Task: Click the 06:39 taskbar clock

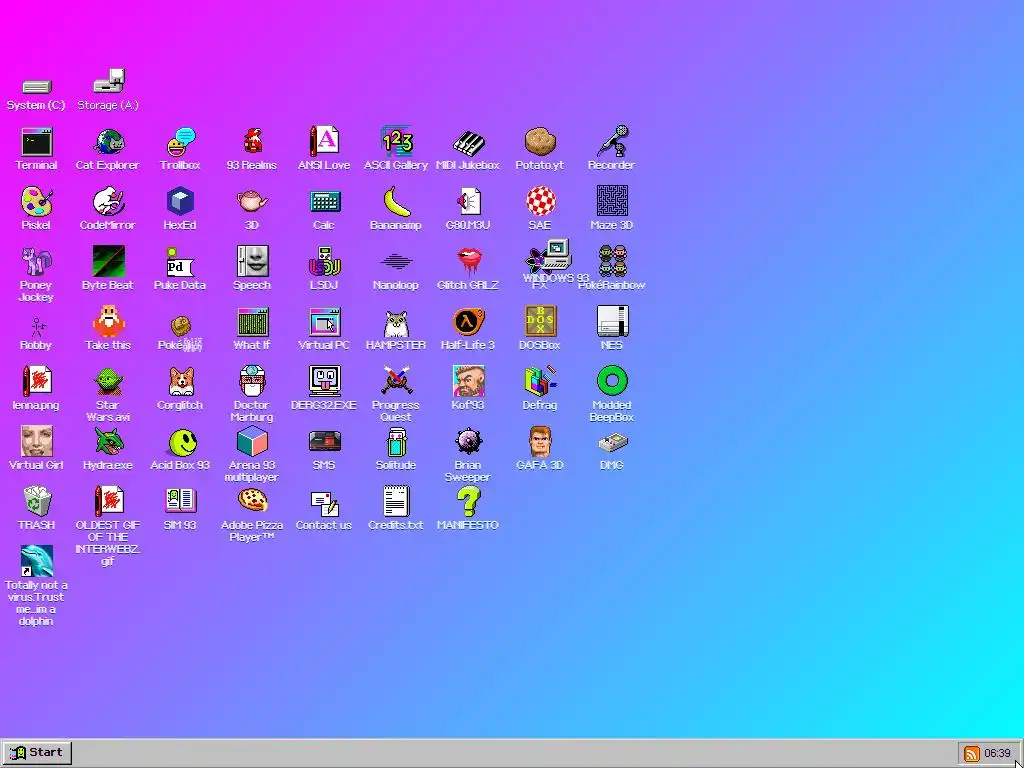Action: (x=997, y=754)
